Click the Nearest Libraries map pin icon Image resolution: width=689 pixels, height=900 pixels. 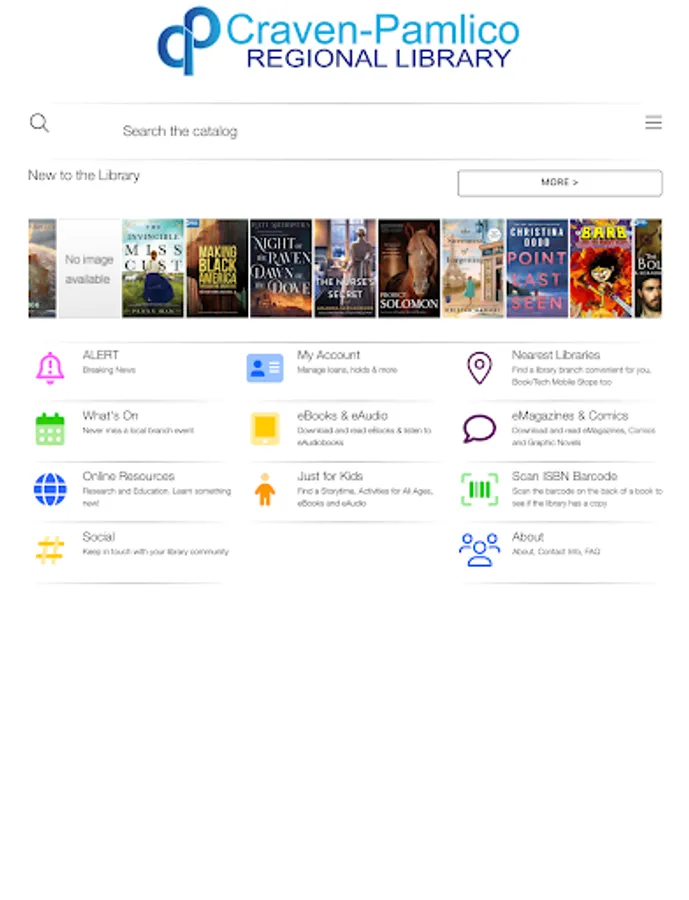point(479,368)
